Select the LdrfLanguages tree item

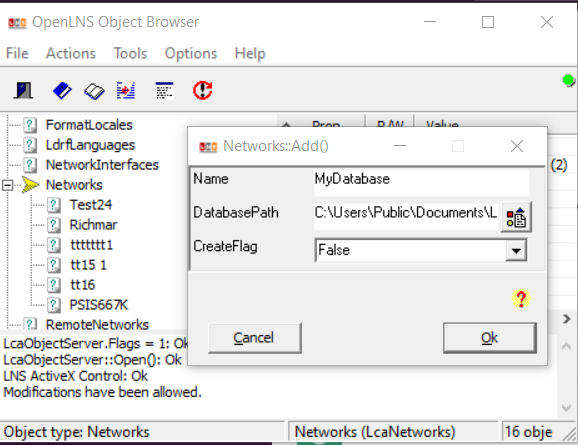90,145
